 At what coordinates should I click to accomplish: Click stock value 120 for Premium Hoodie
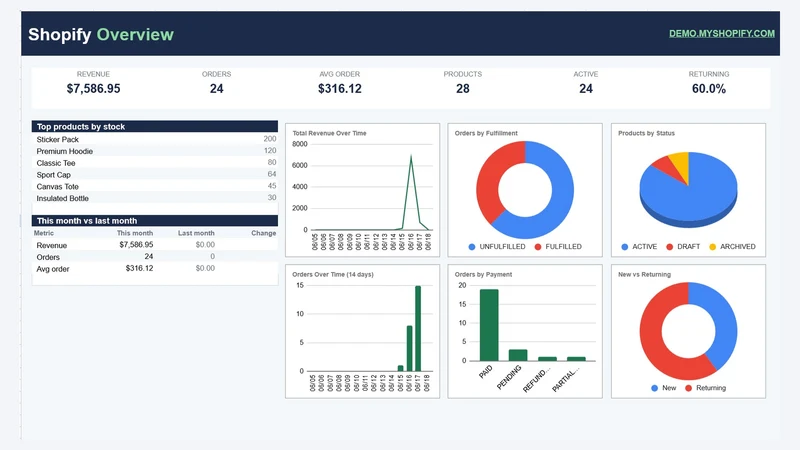click(x=270, y=151)
